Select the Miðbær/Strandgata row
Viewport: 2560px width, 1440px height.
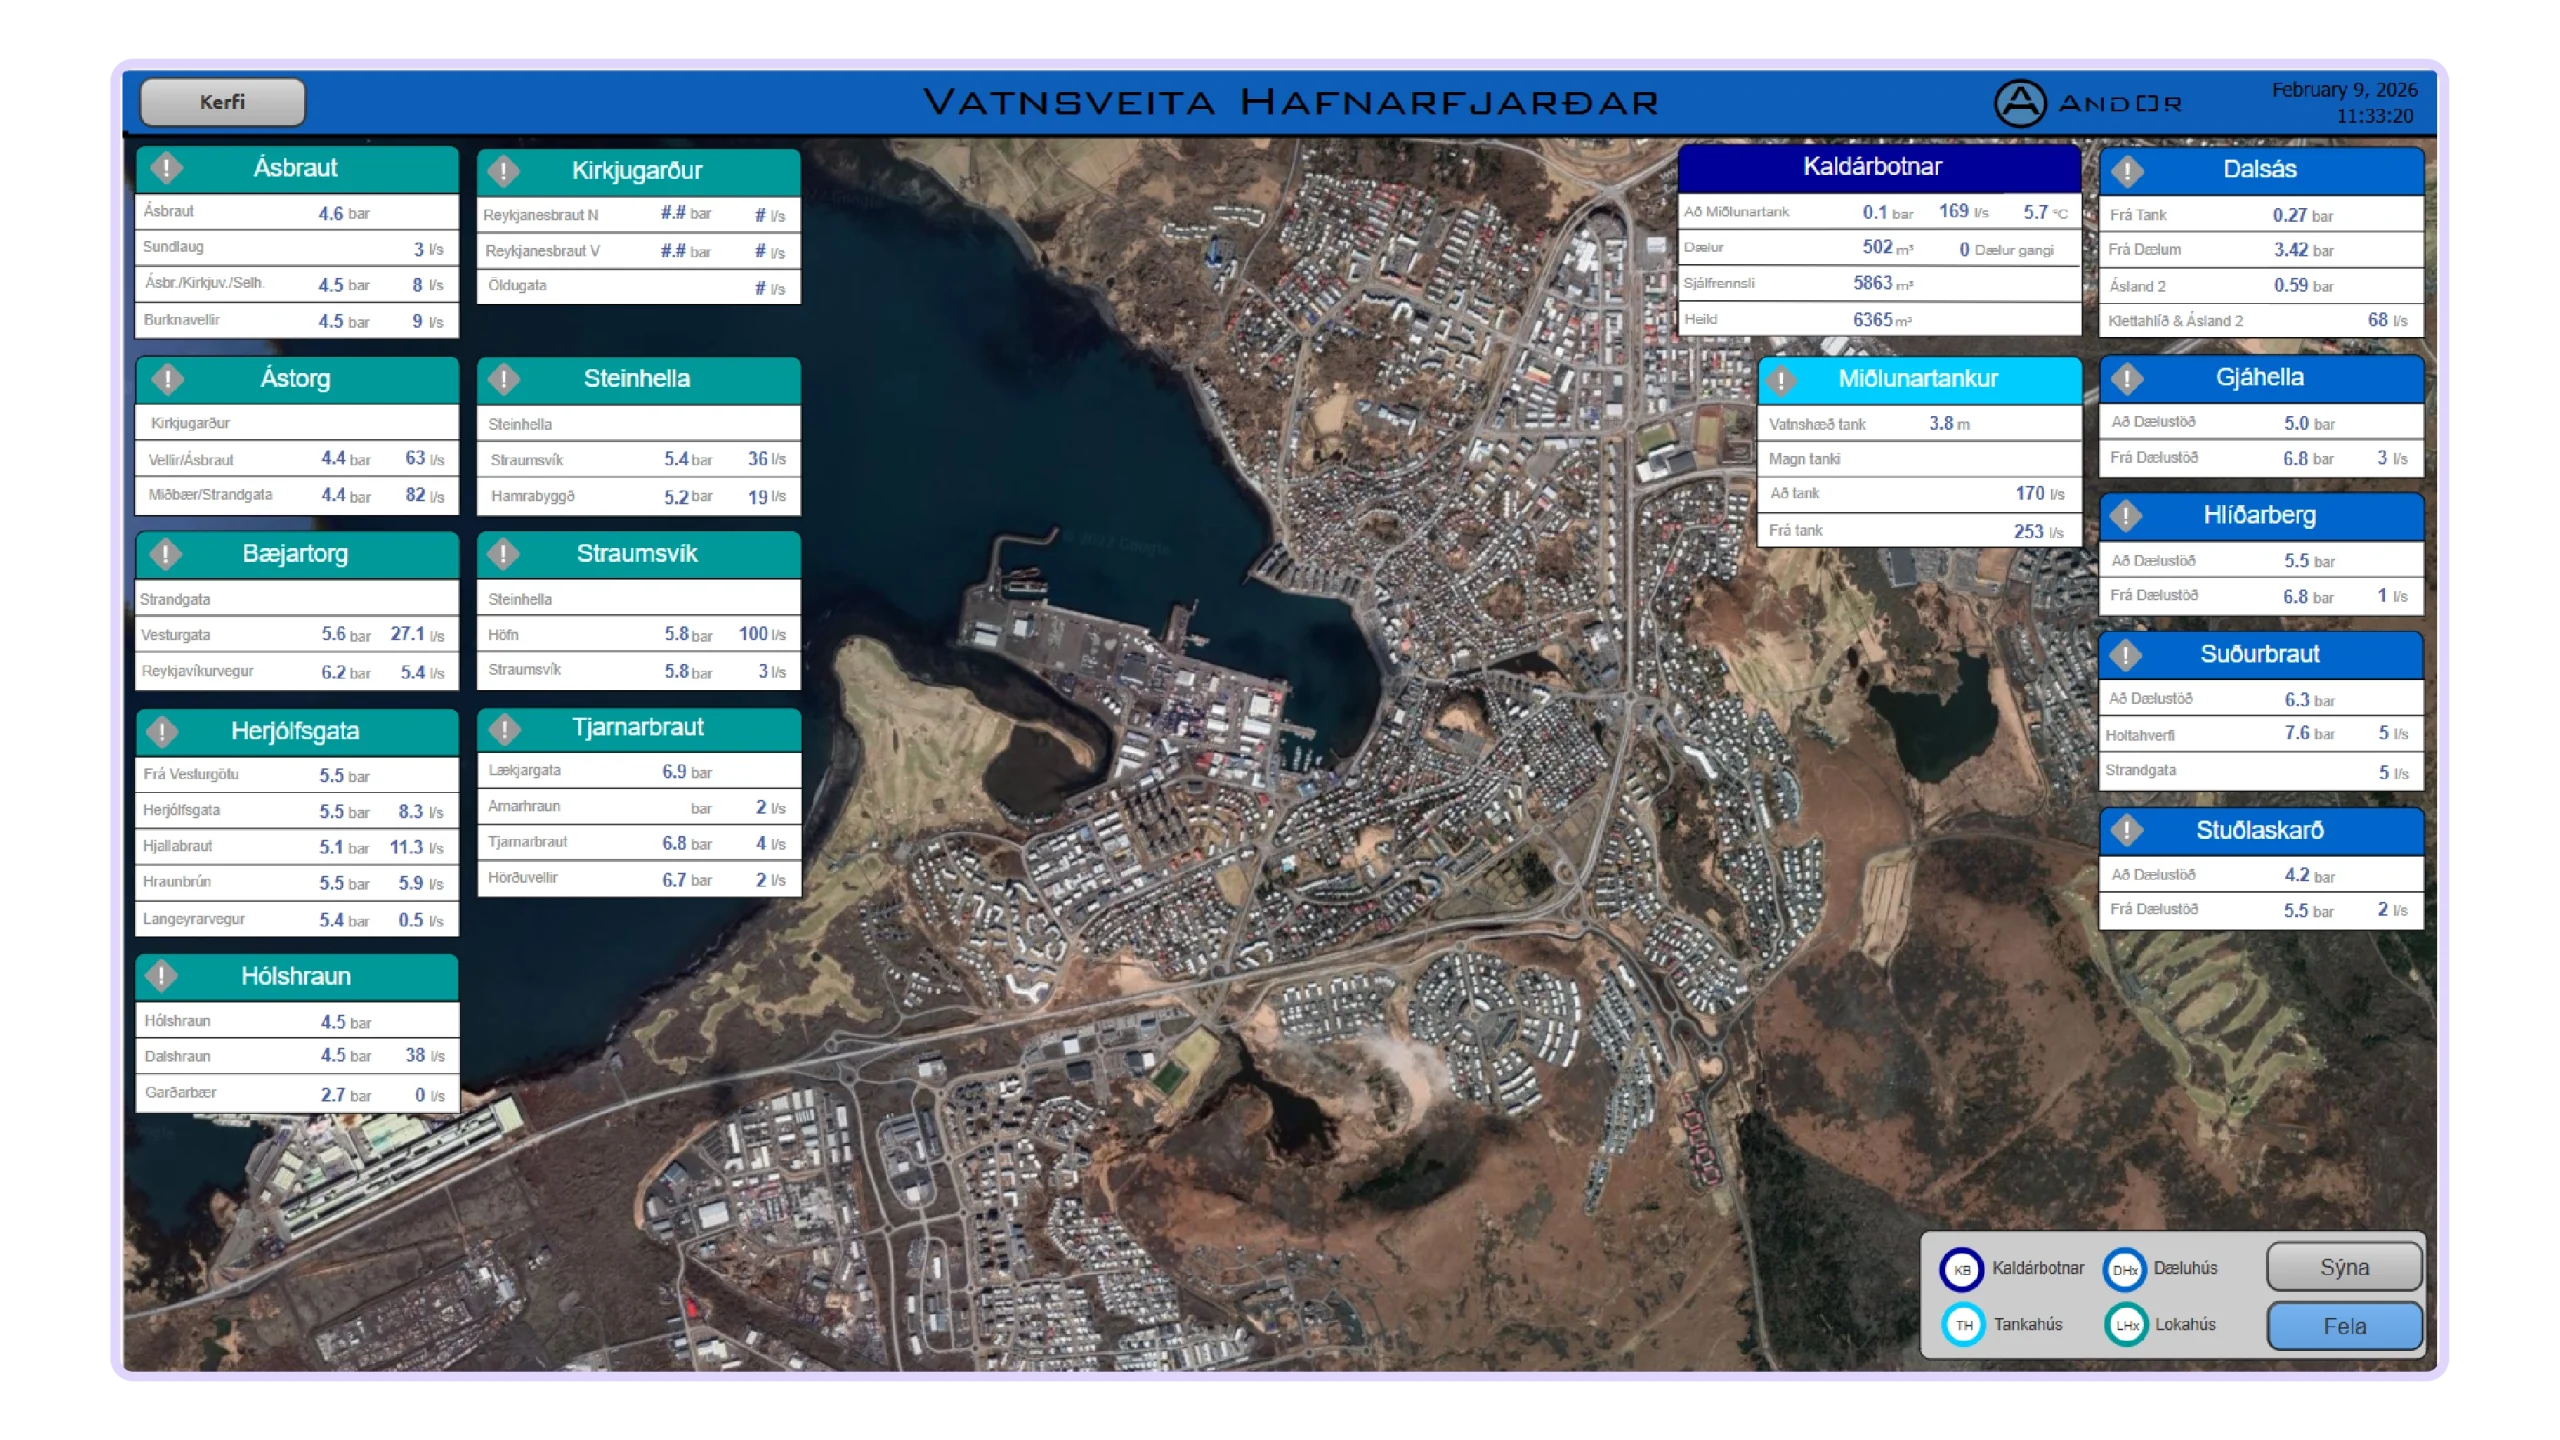(297, 495)
